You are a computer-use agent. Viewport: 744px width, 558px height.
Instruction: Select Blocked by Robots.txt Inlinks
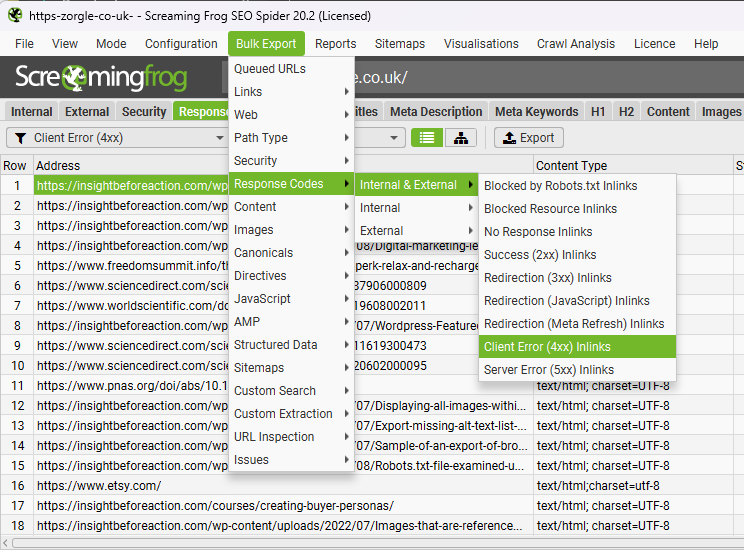(577, 186)
